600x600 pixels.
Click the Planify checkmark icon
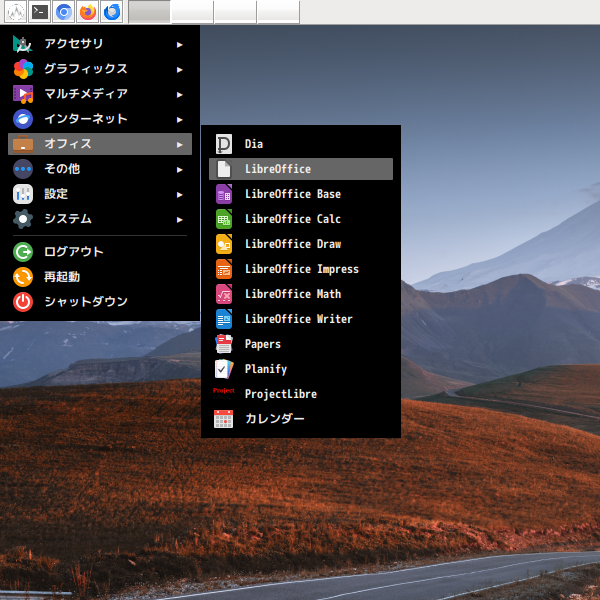coord(224,369)
